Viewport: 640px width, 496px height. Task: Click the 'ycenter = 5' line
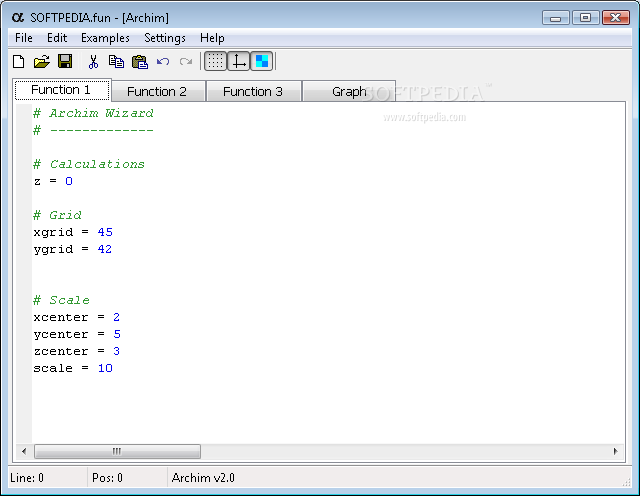(x=77, y=334)
